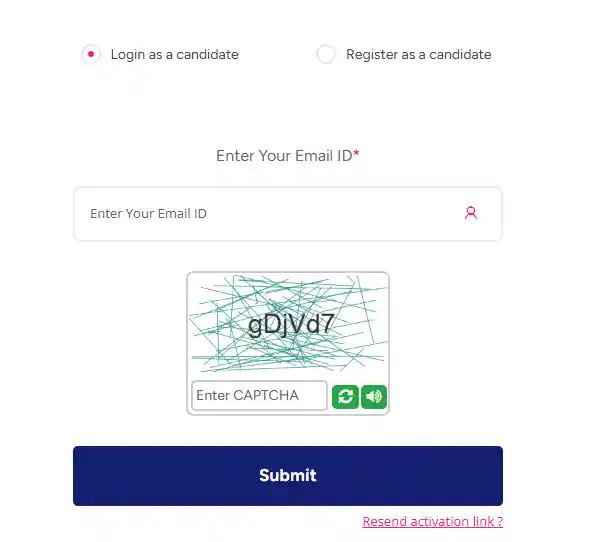Viewport: 605px width, 542px height.
Task: Select the Login as a candidate radio button
Action: pos(91,54)
